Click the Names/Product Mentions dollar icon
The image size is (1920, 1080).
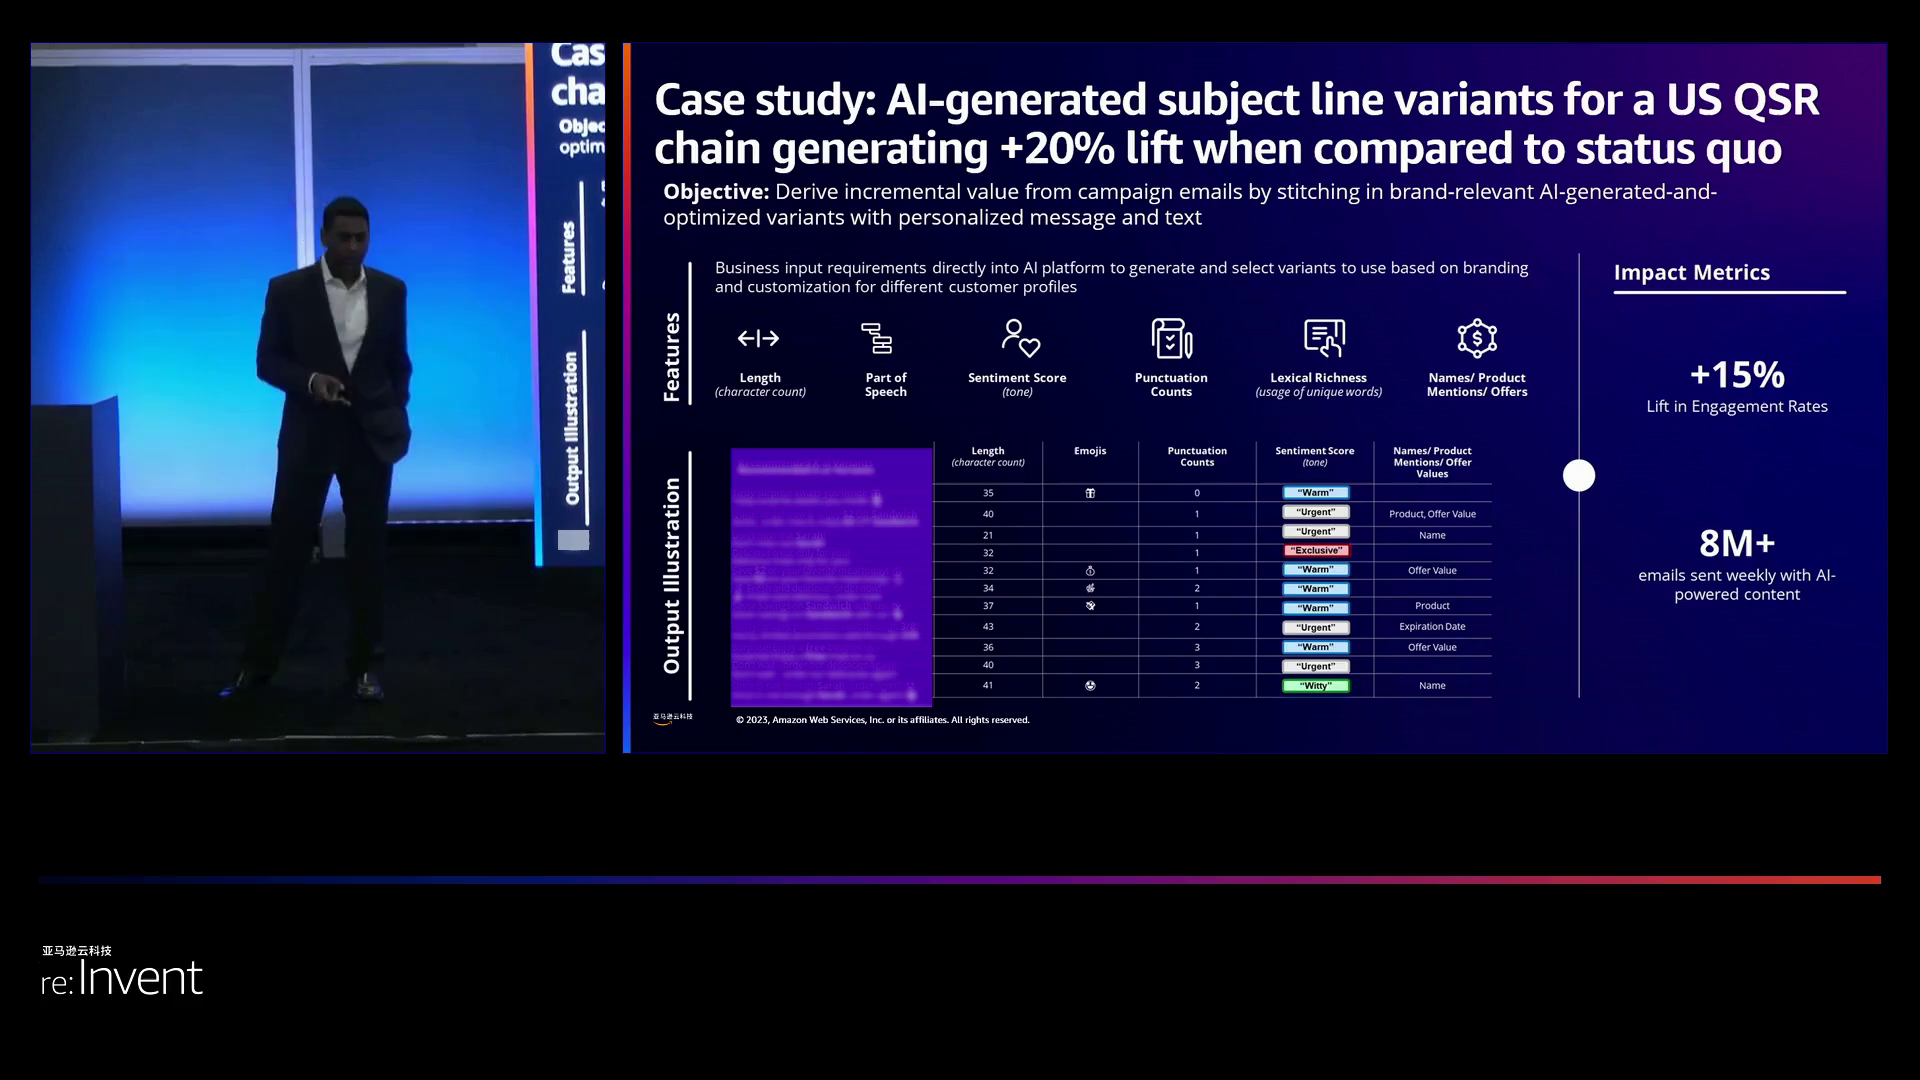(1476, 339)
